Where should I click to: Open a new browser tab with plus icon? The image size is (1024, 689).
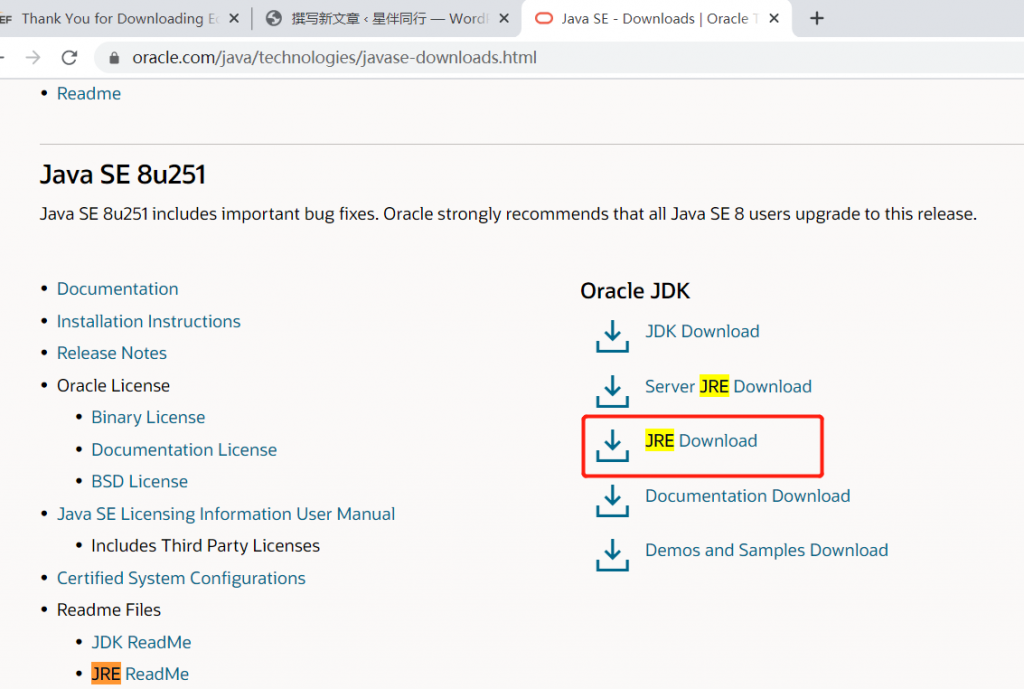(816, 18)
